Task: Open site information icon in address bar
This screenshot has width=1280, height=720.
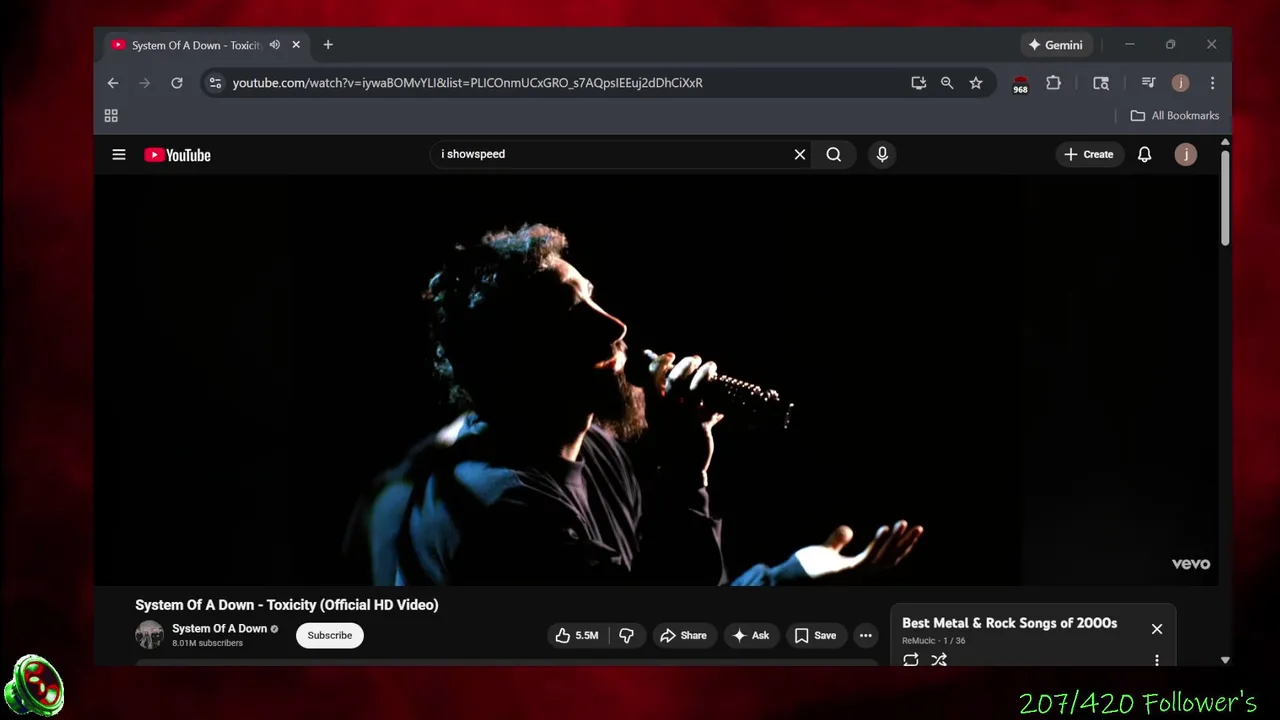Action: pyautogui.click(x=215, y=83)
